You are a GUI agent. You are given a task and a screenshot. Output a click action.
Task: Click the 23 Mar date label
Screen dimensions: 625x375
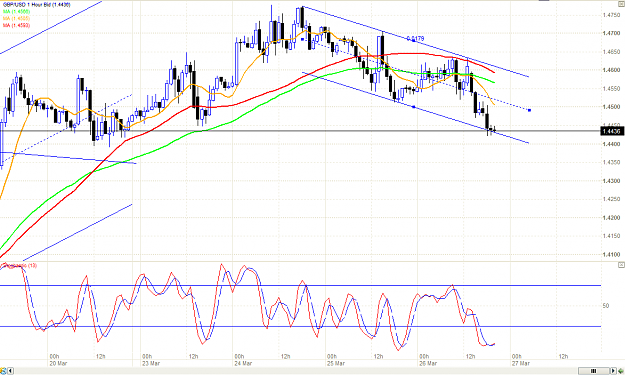pyautogui.click(x=151, y=363)
